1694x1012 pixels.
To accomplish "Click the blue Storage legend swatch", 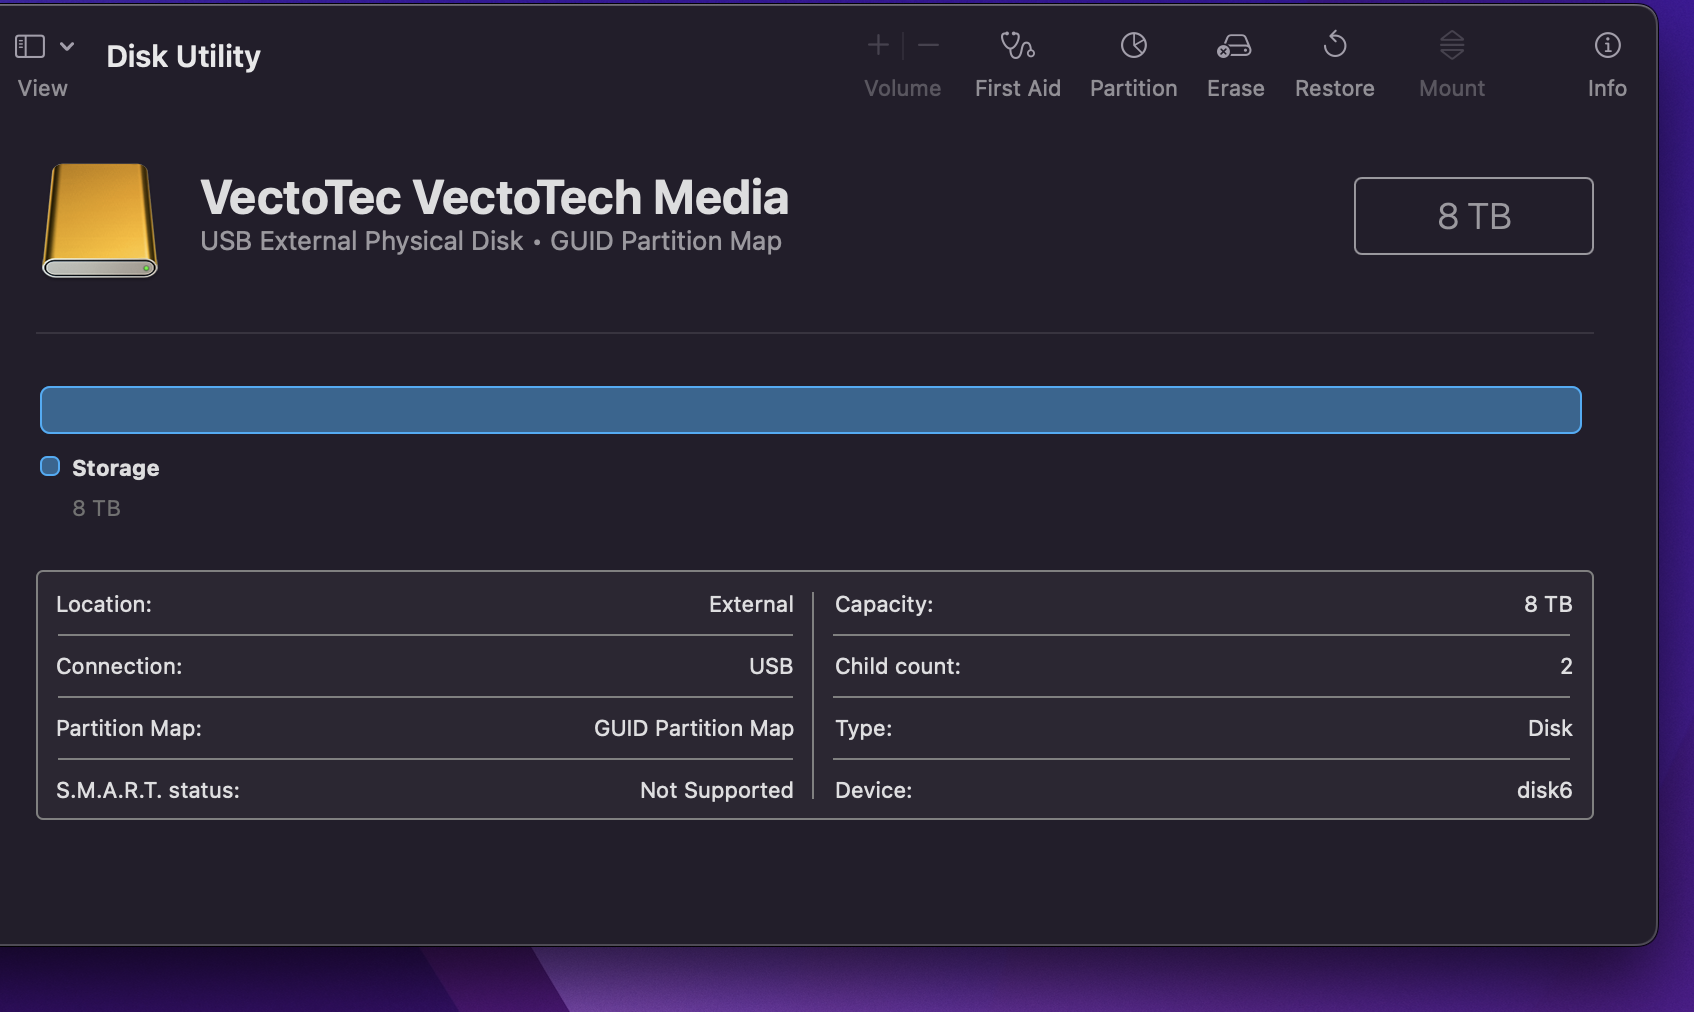I will [50, 467].
